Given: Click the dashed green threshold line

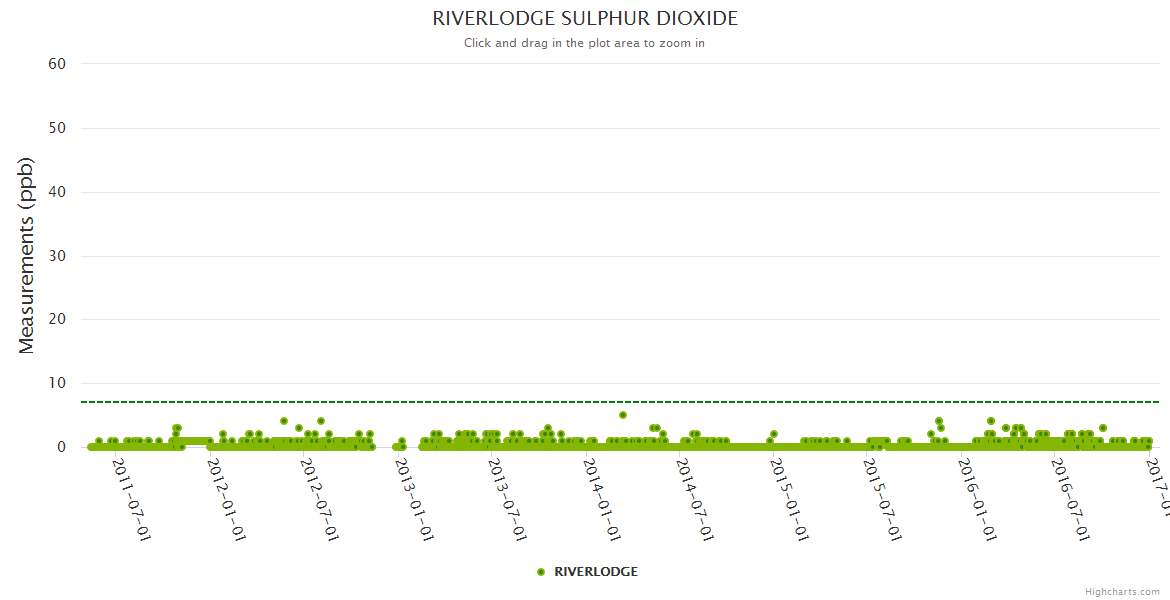Looking at the screenshot, I should tap(500, 402).
